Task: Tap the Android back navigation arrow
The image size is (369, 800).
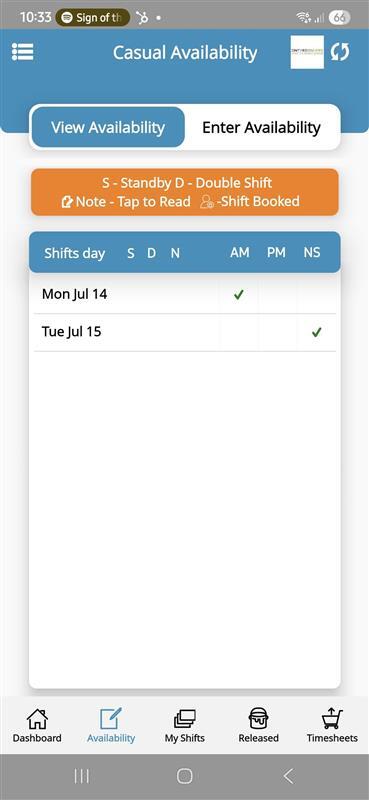Action: tap(288, 776)
